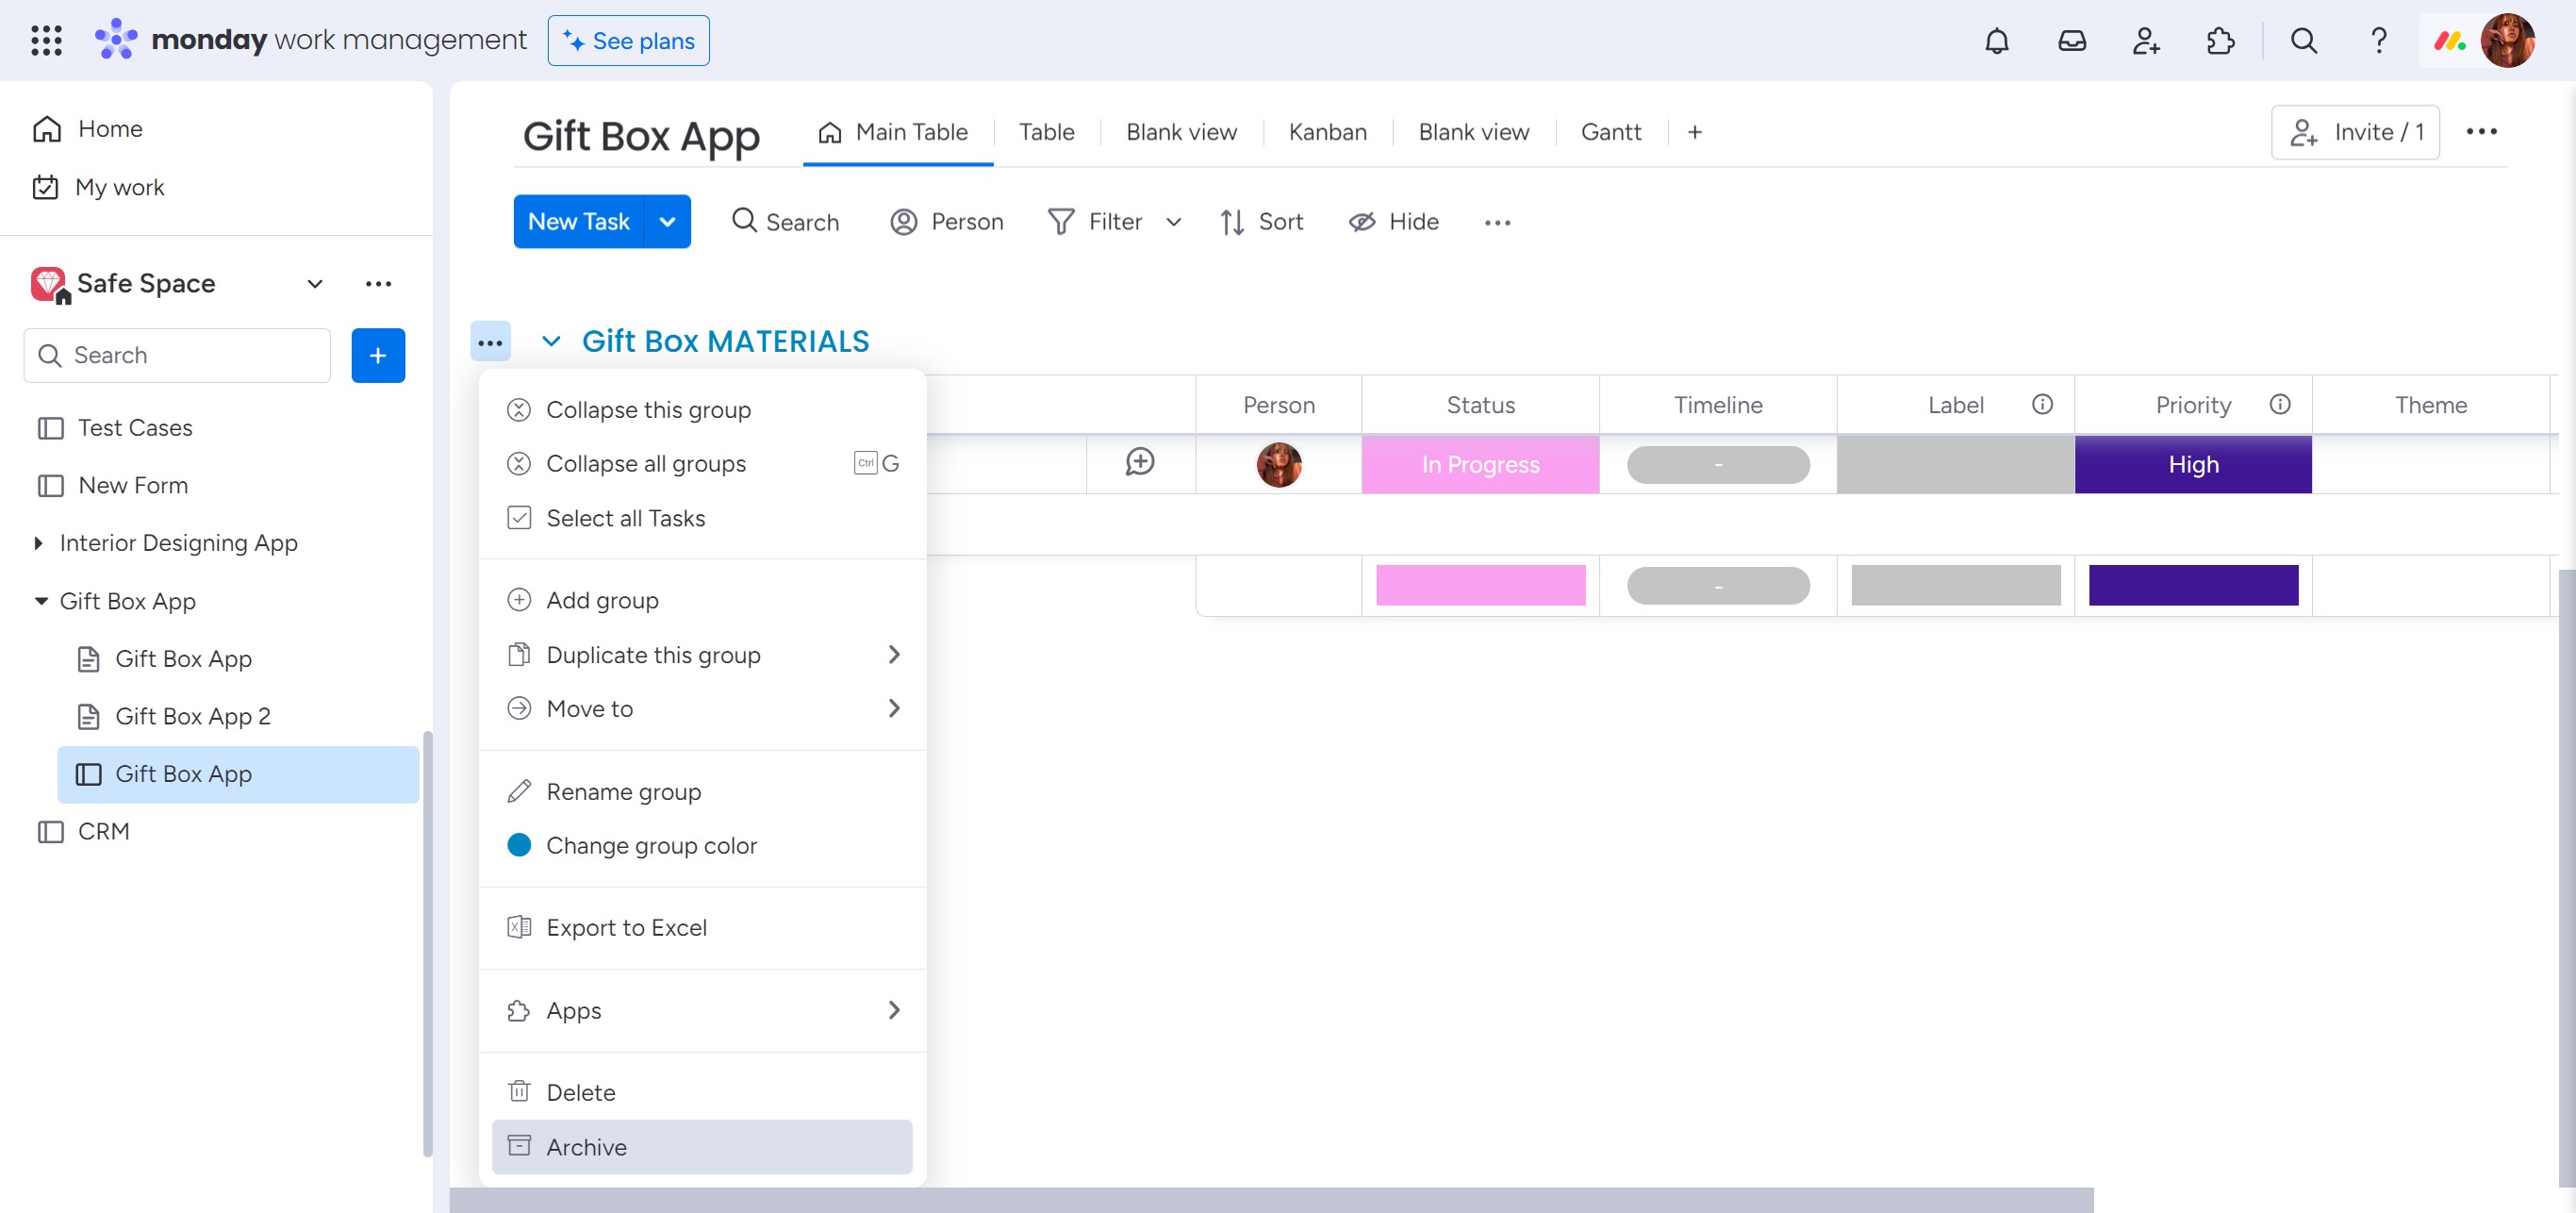The height and width of the screenshot is (1213, 2576).
Task: Select Archive from the group menu
Action: 586,1147
